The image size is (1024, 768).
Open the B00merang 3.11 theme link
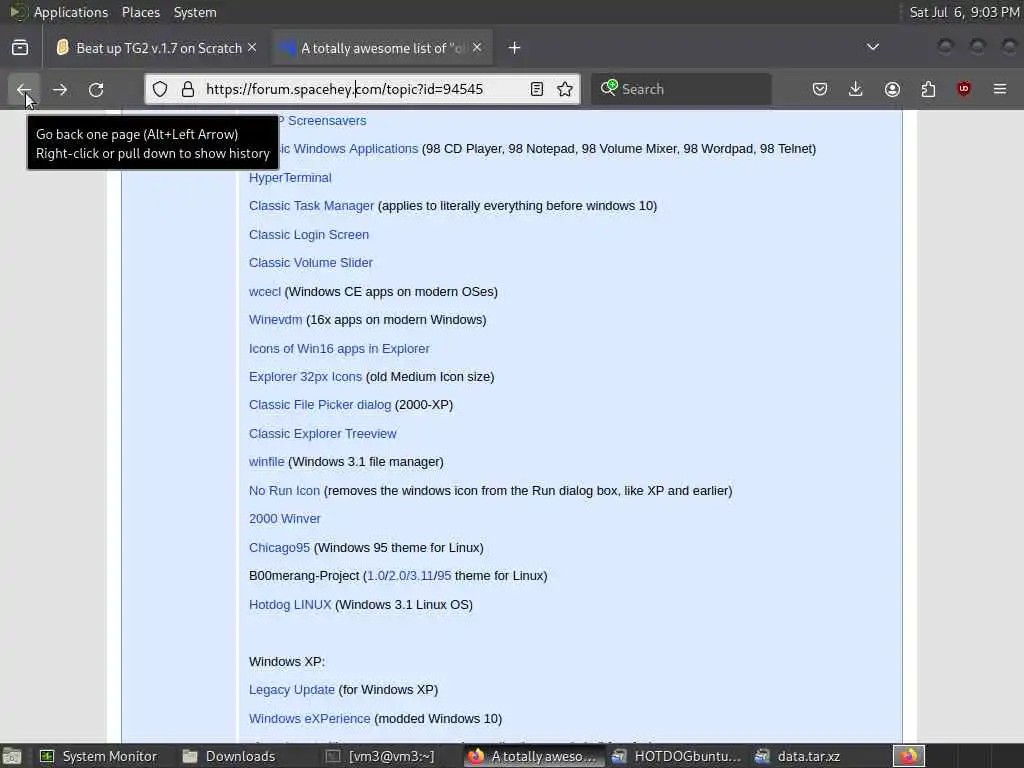point(421,576)
